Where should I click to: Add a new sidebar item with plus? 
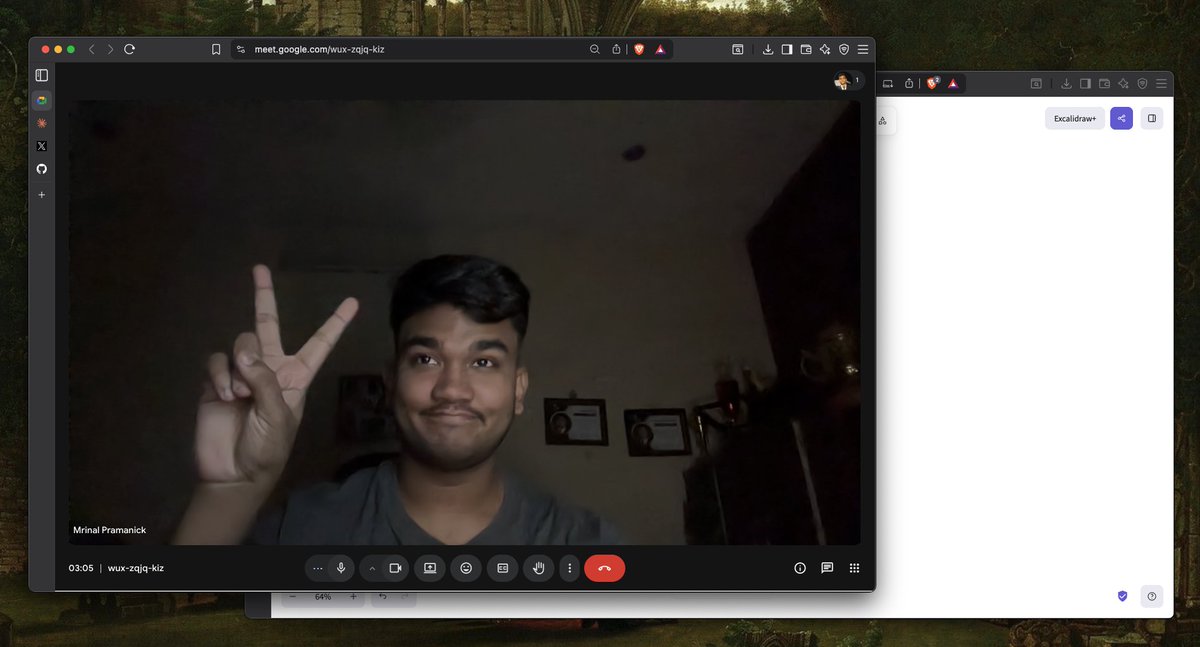pos(42,195)
